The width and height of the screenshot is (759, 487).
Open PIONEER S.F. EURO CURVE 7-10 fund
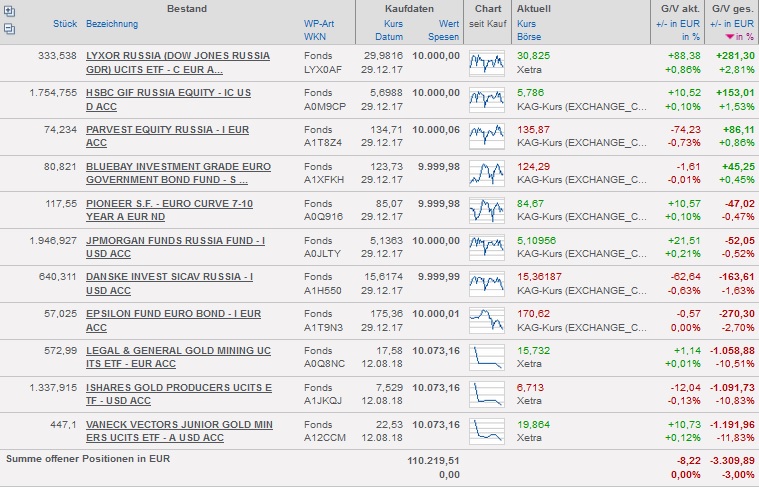pyautogui.click(x=169, y=210)
